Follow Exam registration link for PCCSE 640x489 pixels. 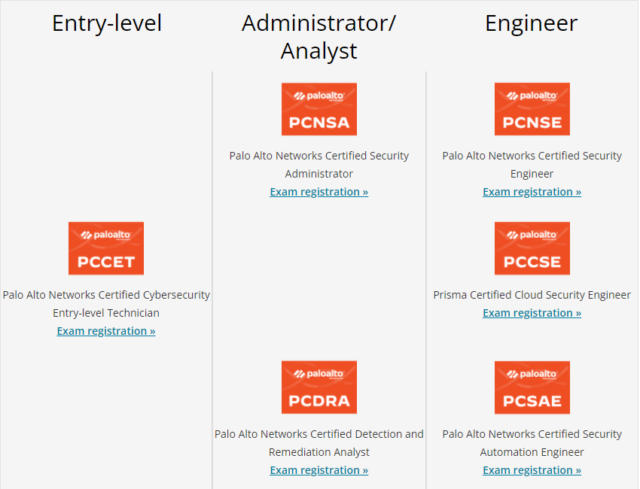(532, 313)
